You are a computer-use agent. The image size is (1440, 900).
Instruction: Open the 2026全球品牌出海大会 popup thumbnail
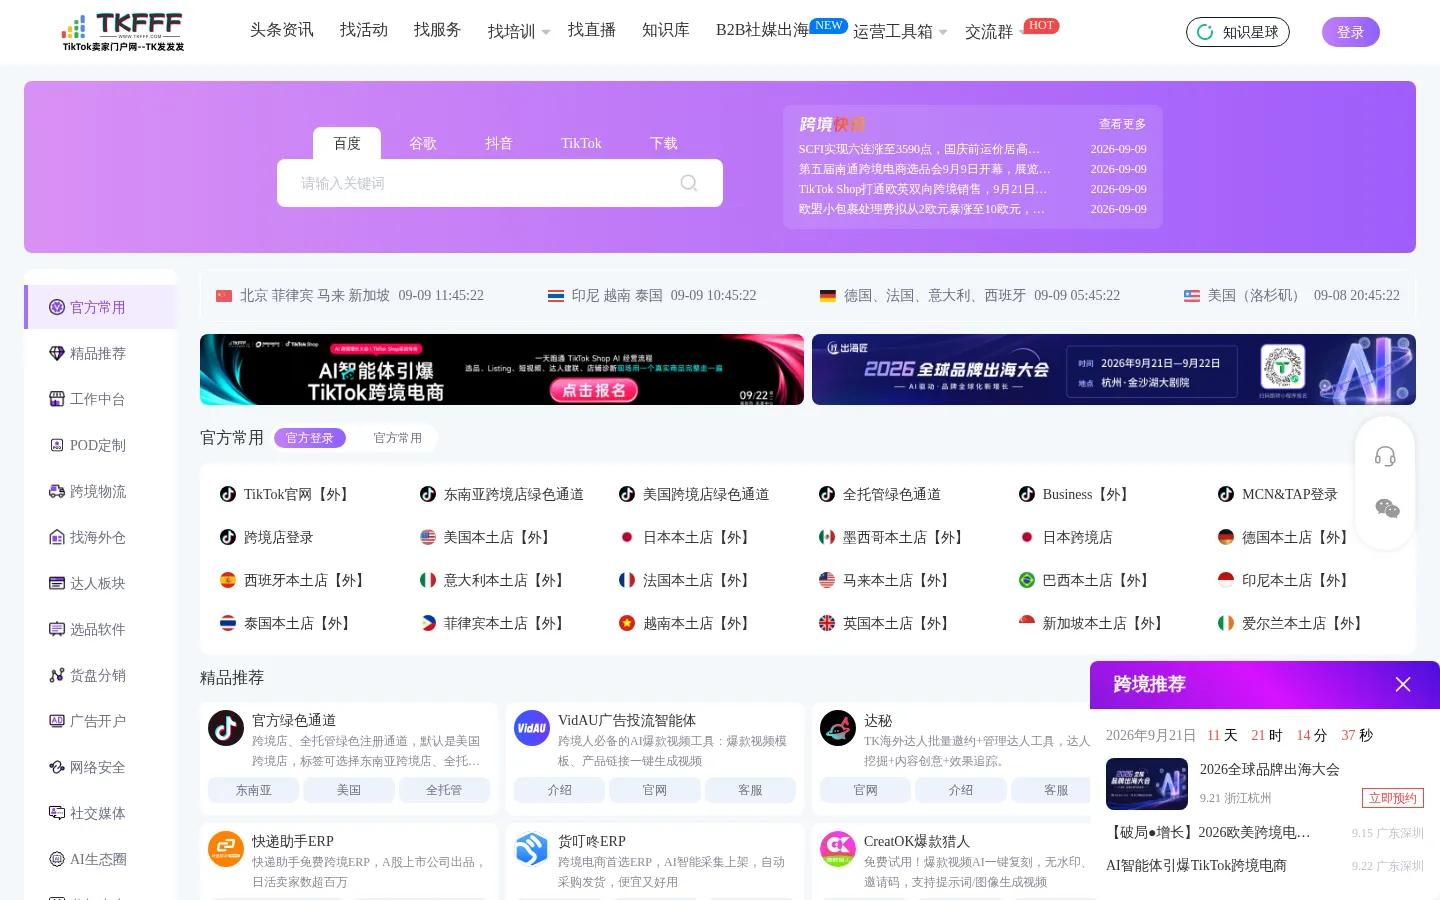click(1147, 784)
